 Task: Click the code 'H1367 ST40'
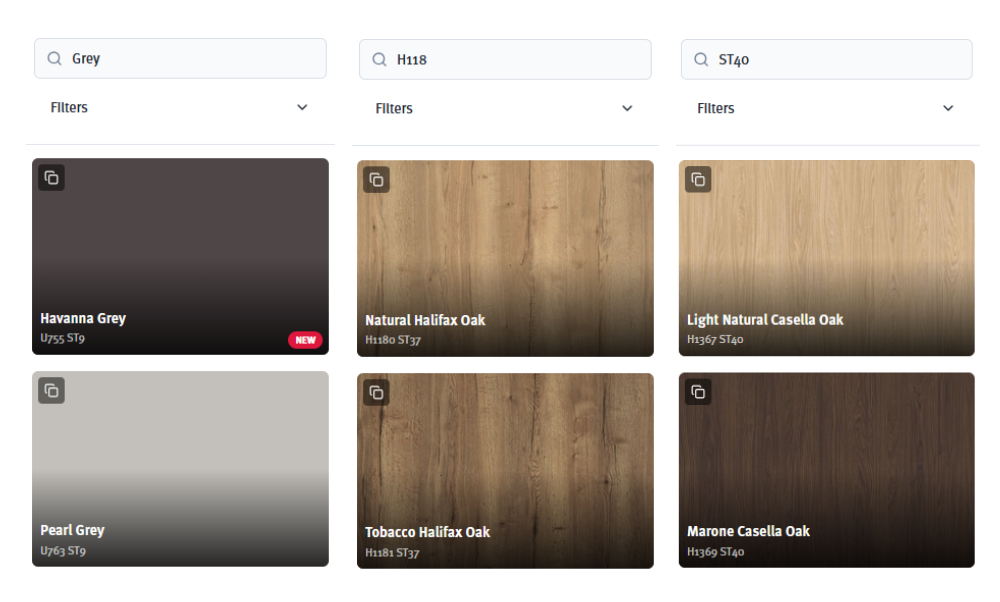point(715,339)
